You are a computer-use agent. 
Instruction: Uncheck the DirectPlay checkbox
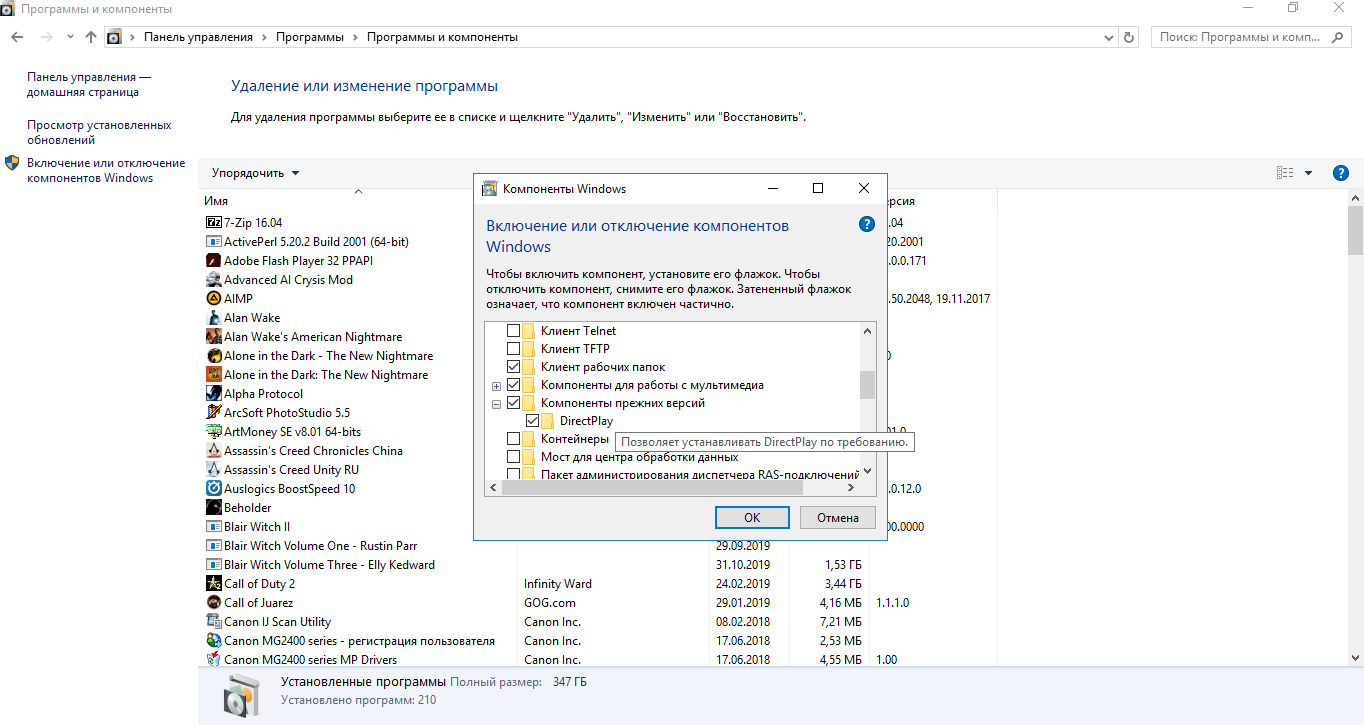[x=532, y=421]
